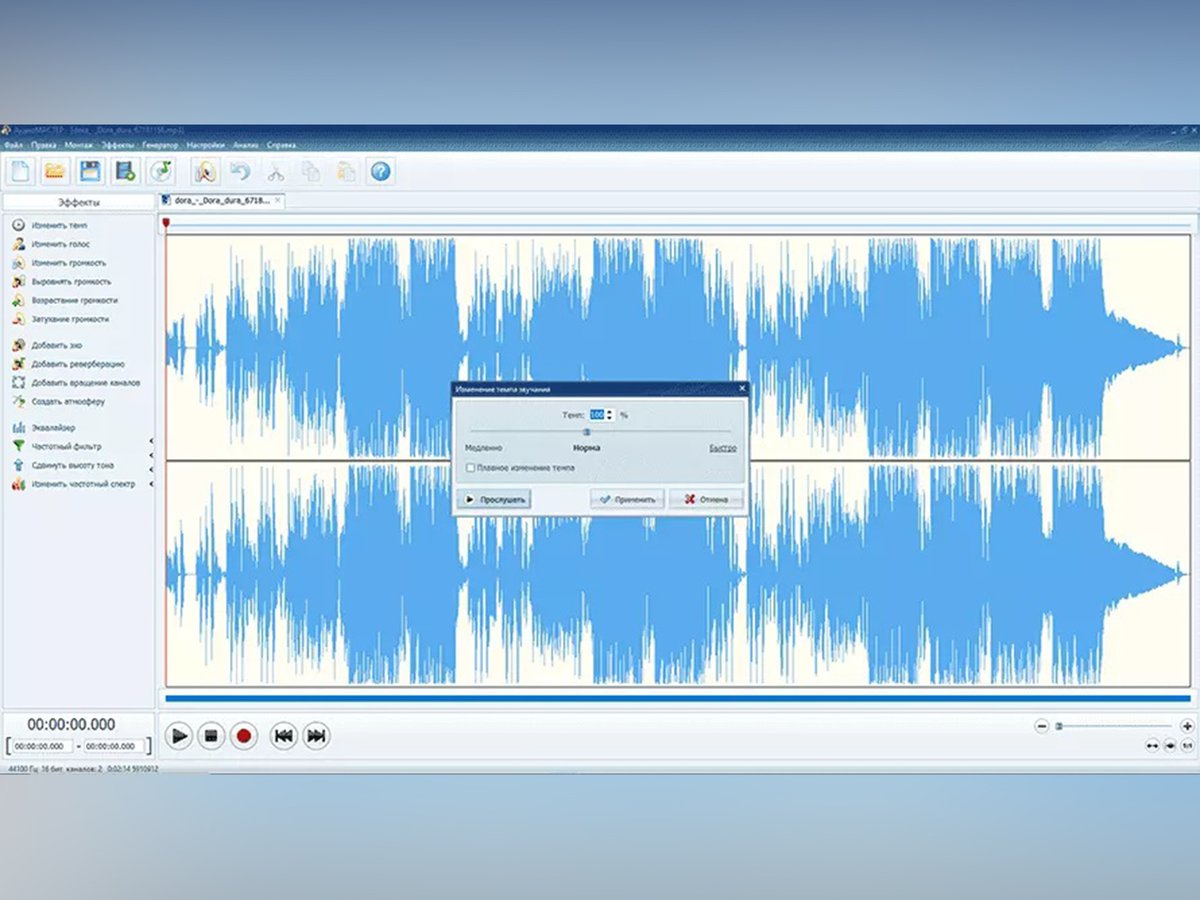Open the Генератор menu
This screenshot has width=1200, height=900.
point(160,146)
